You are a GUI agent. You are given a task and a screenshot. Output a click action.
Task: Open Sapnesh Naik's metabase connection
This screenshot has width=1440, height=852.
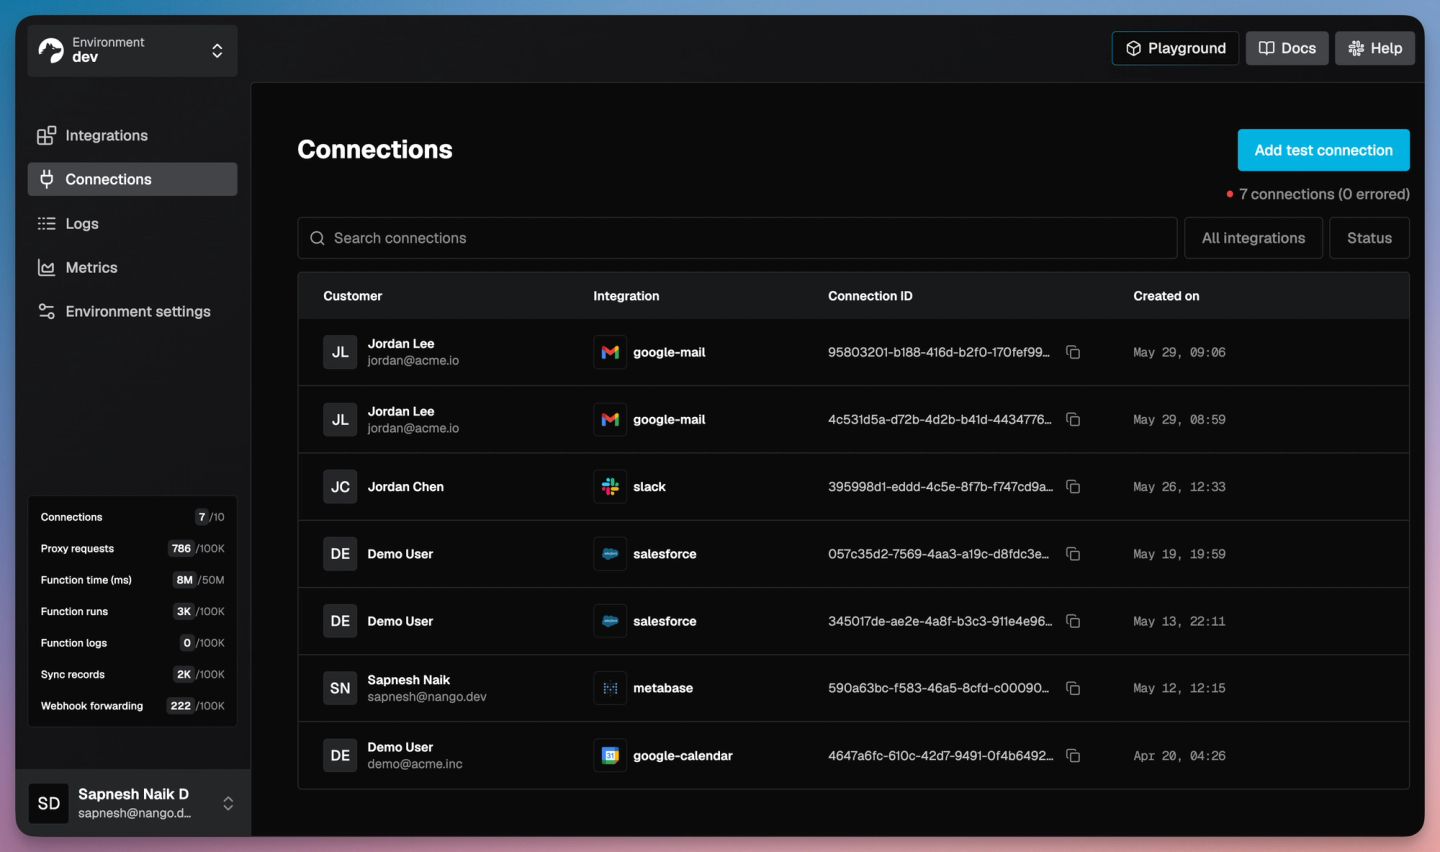(853, 688)
